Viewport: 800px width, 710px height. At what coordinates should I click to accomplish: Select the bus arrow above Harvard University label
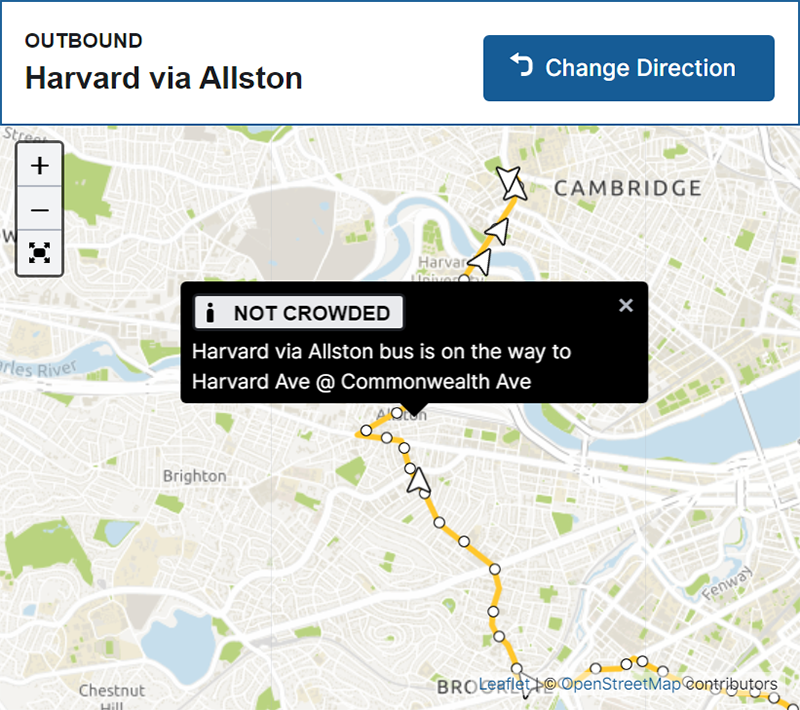coord(480,262)
